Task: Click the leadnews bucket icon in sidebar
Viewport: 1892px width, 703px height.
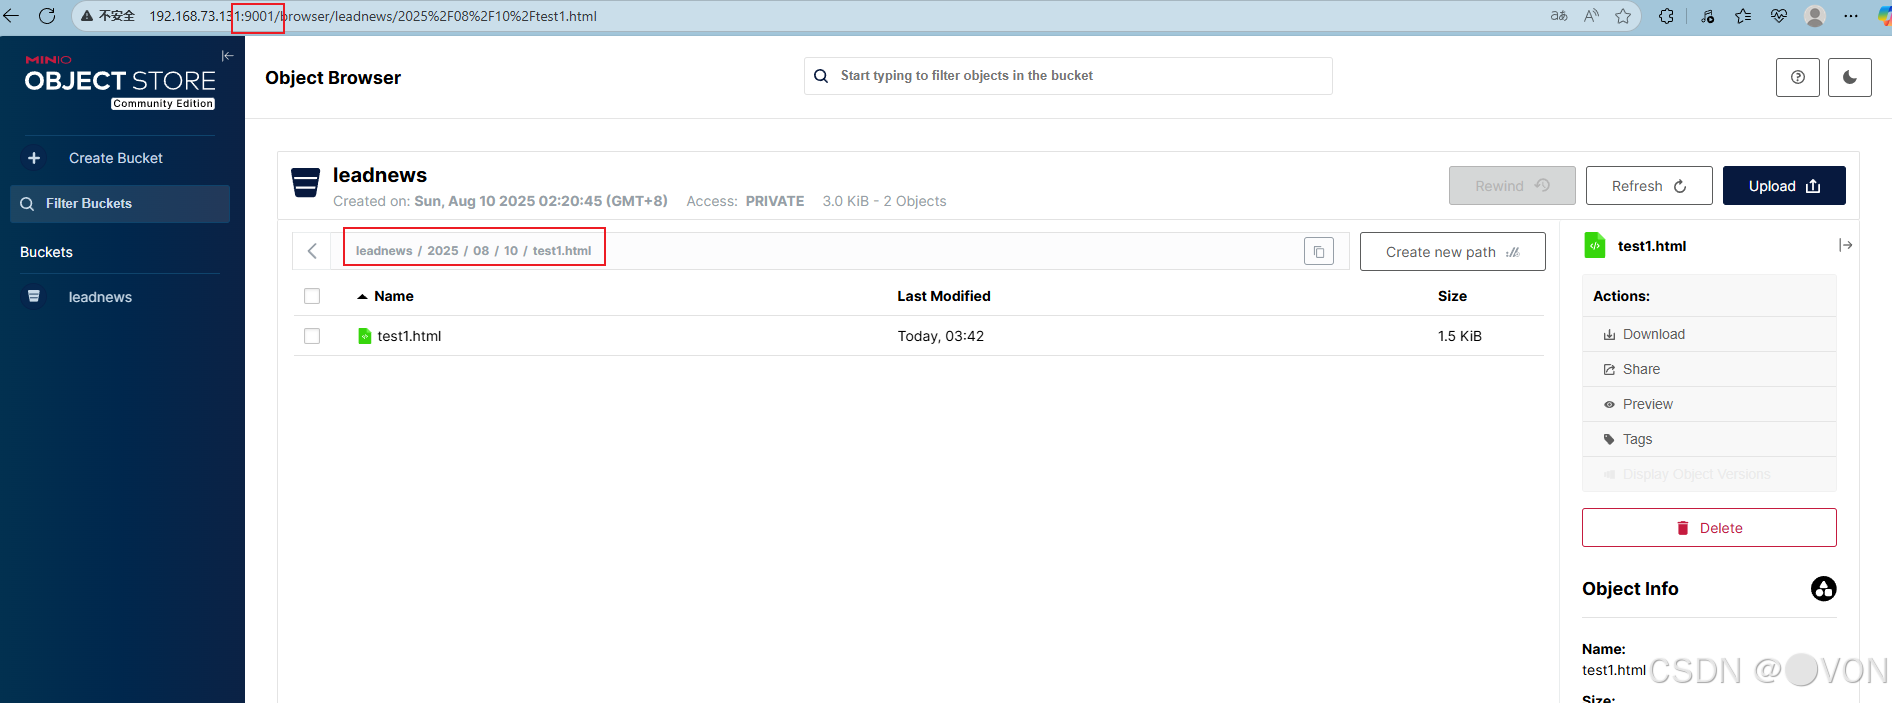Action: [34, 296]
